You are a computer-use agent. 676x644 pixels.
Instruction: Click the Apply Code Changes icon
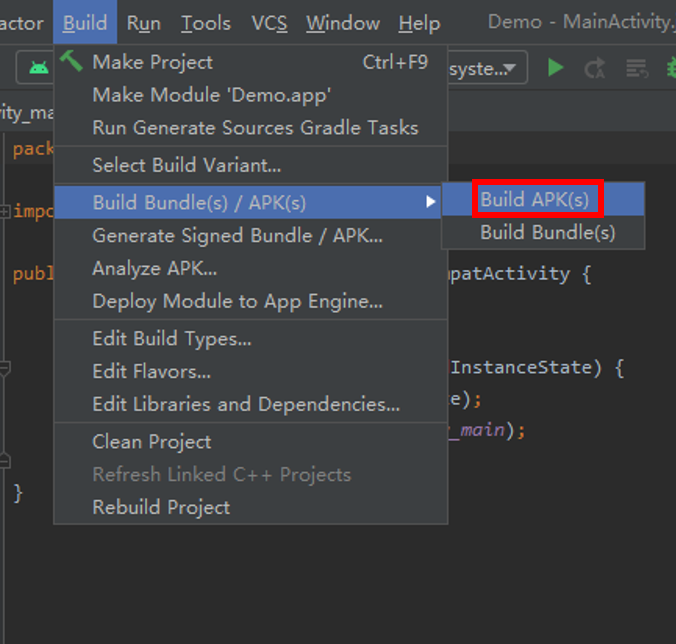(637, 68)
